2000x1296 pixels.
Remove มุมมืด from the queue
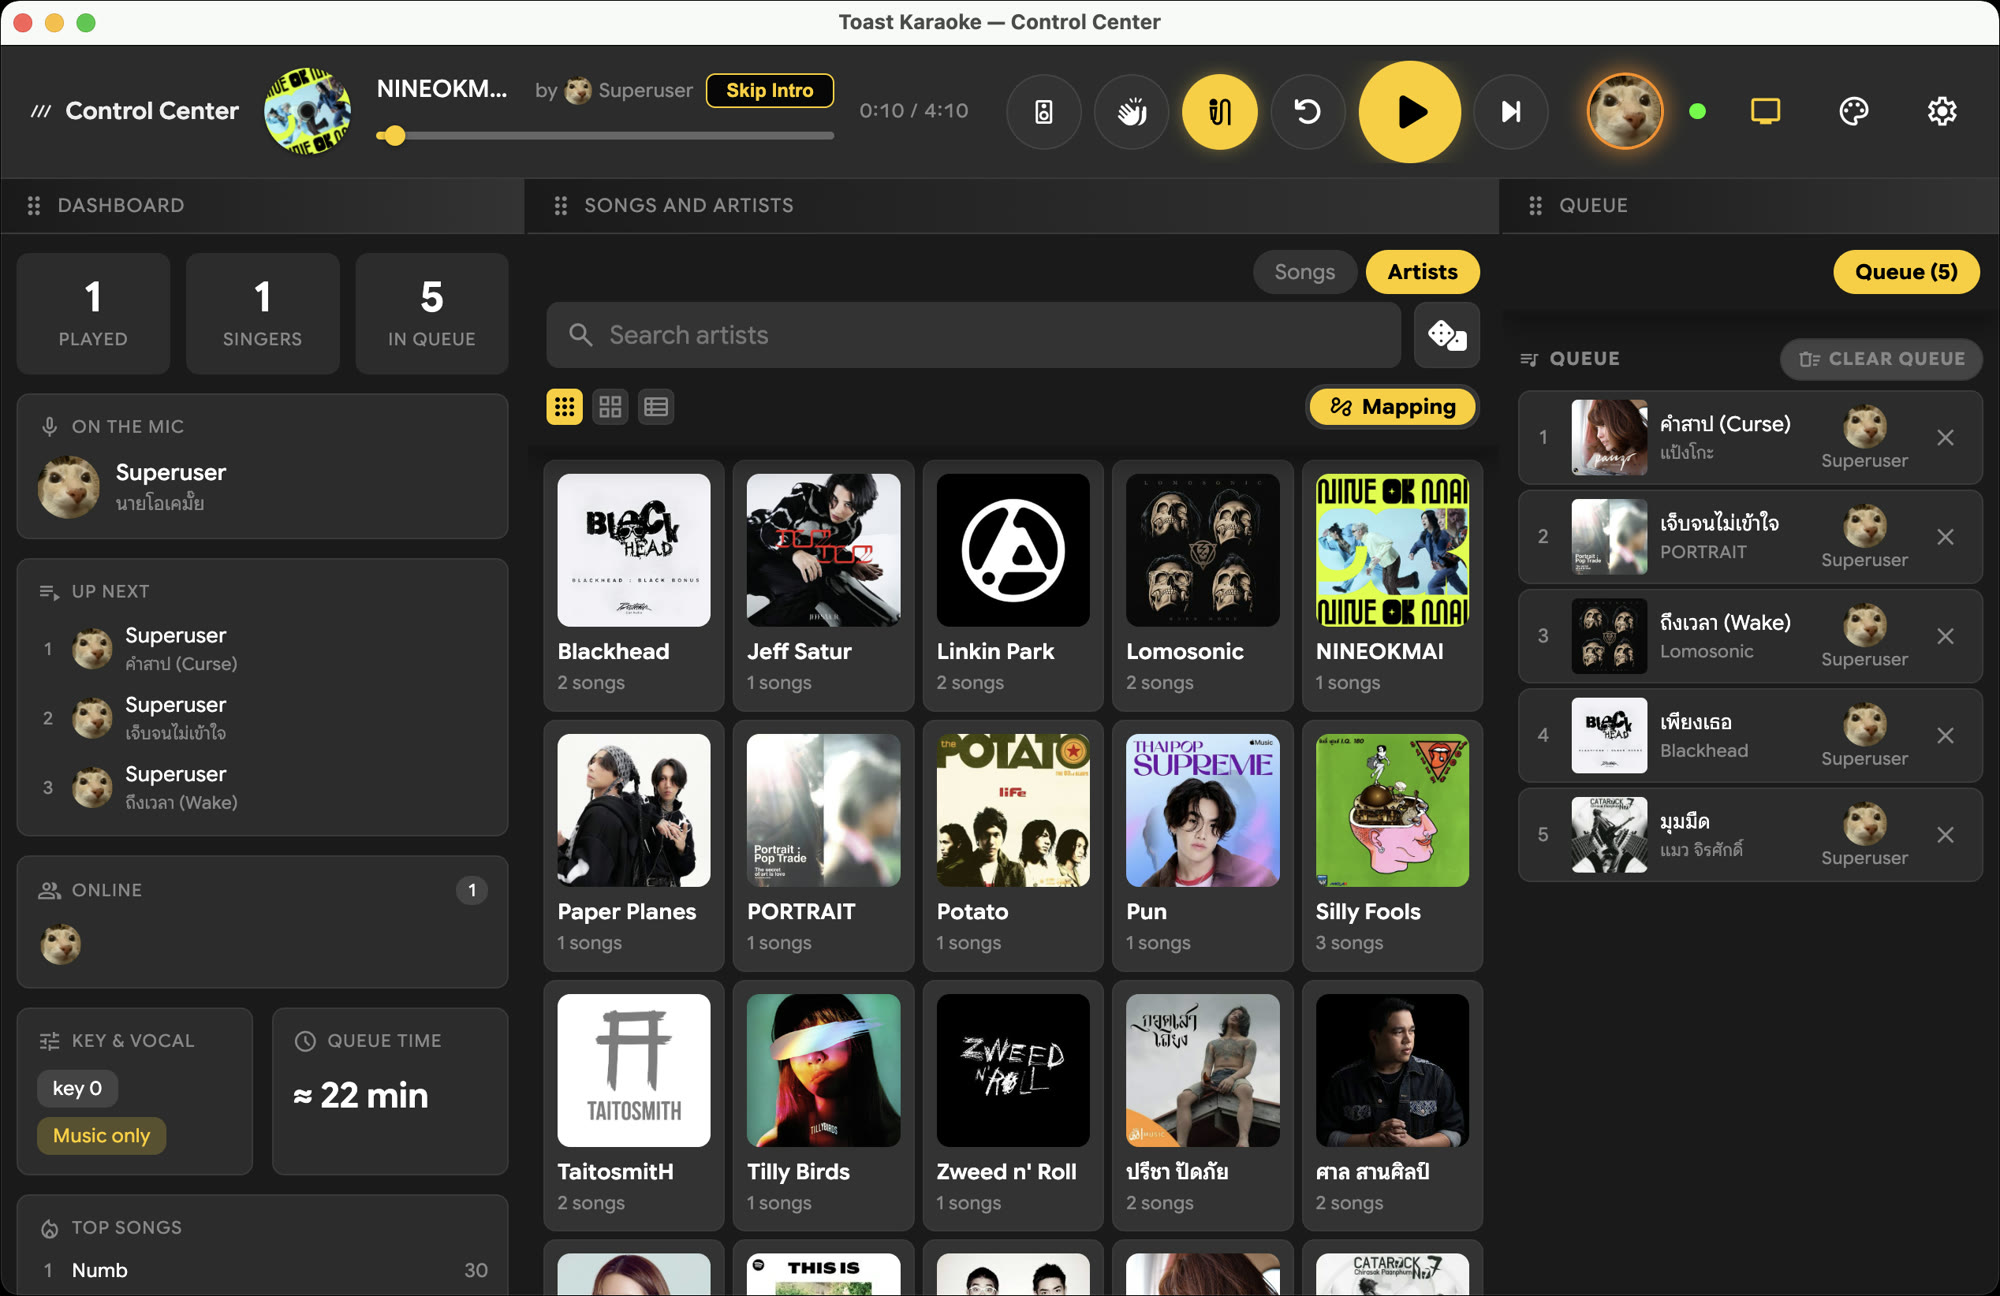pyautogui.click(x=1945, y=835)
